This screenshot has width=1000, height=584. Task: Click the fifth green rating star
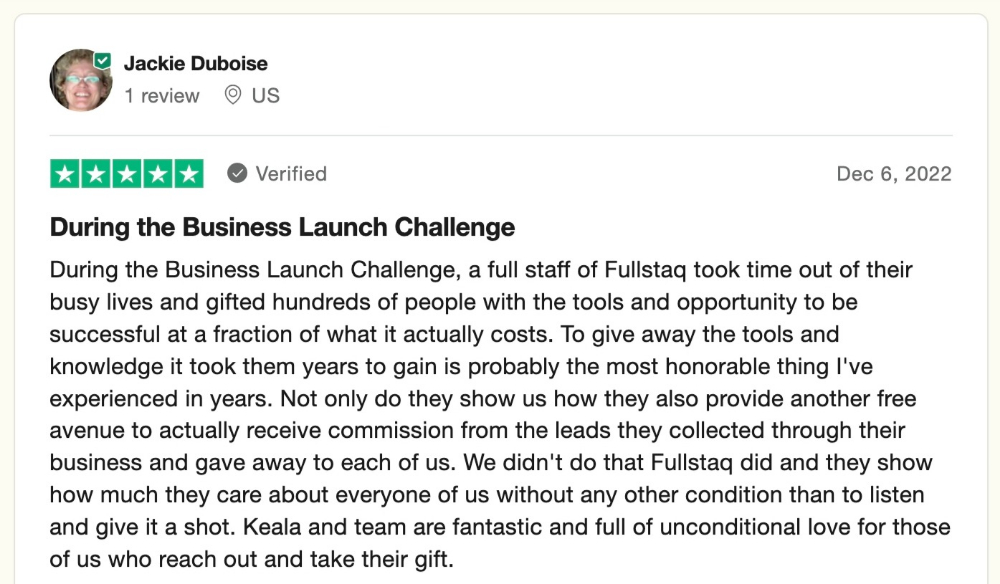pyautogui.click(x=189, y=173)
